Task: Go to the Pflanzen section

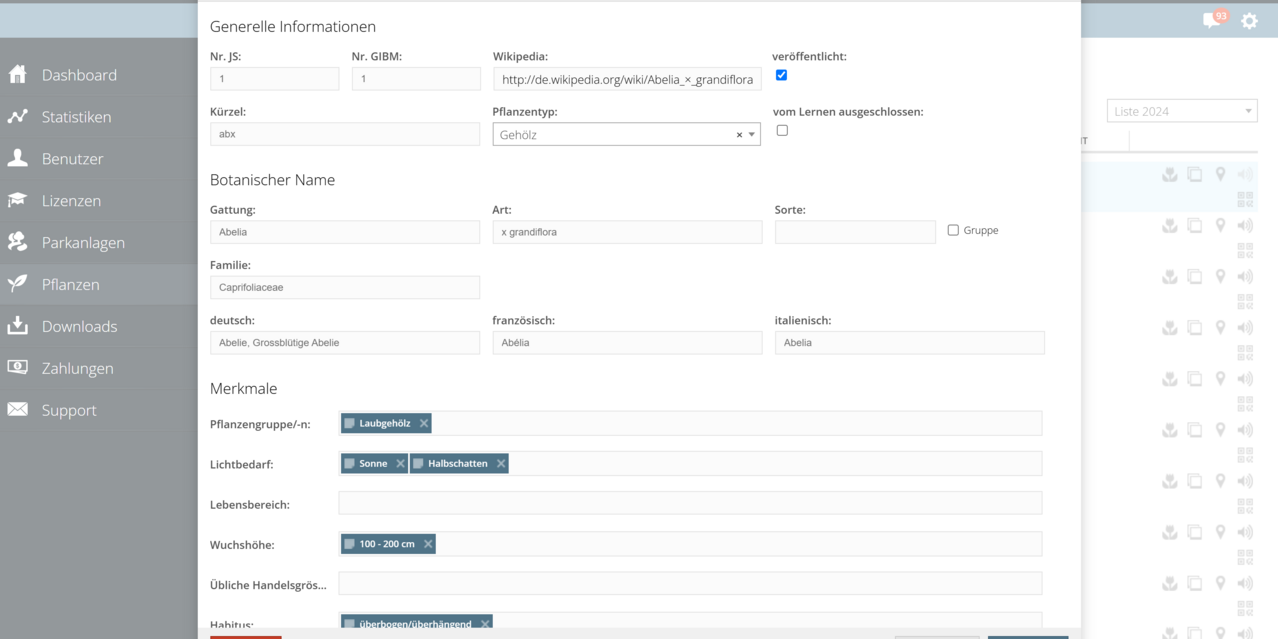Action: point(99,284)
